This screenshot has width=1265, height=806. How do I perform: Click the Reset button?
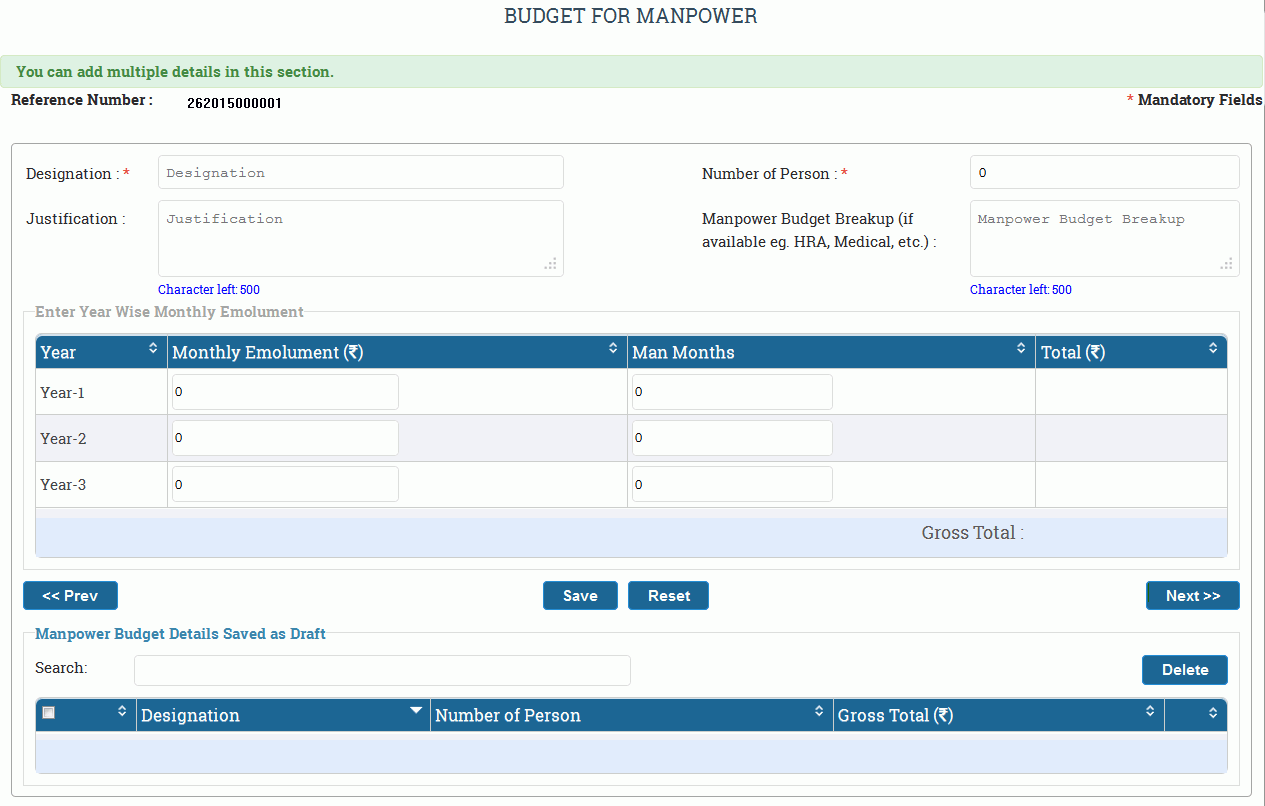point(668,596)
